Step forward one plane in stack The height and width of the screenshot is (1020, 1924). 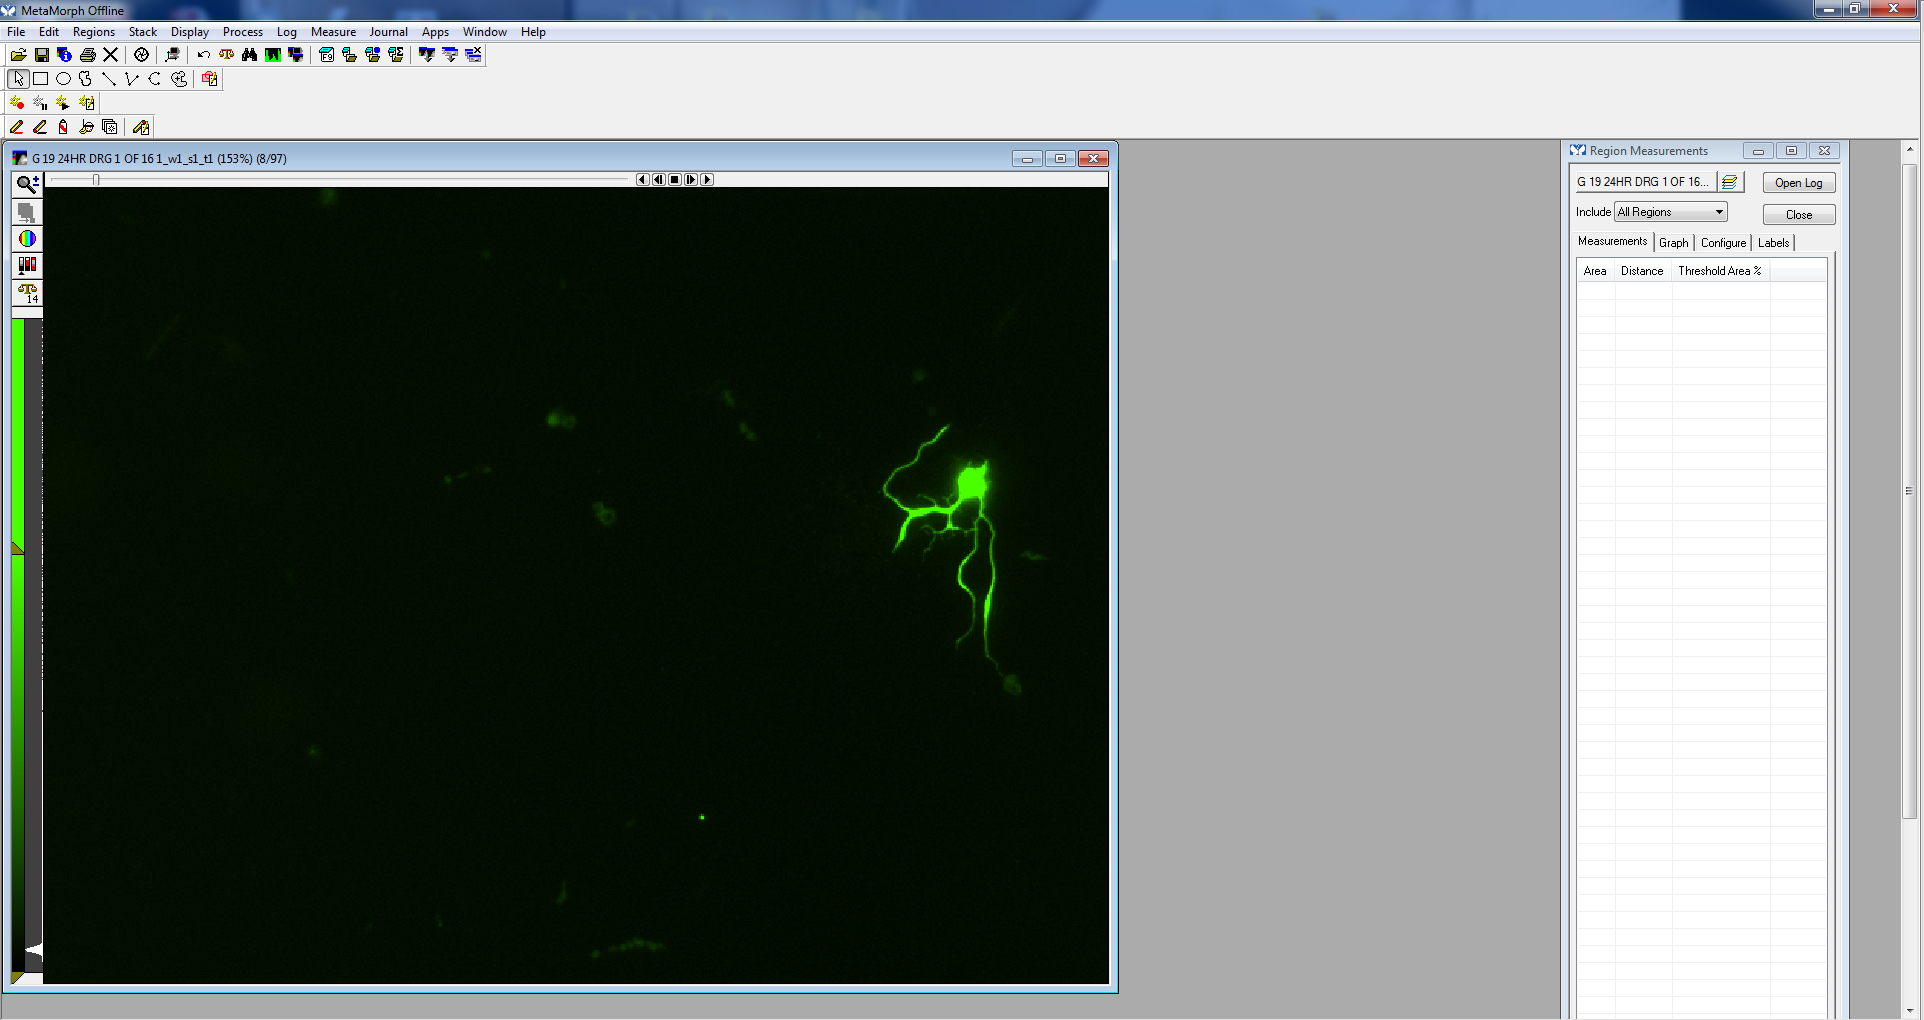coord(691,180)
